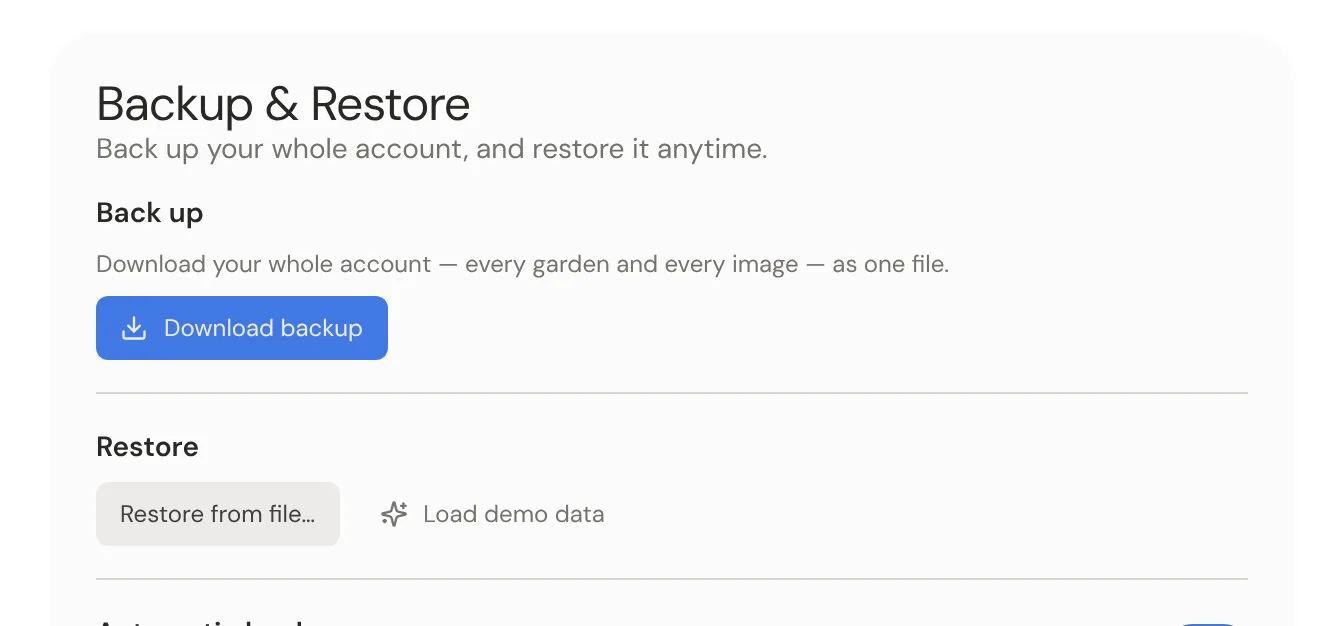
Task: Click the 'Download your whole account' description text
Action: (522, 265)
